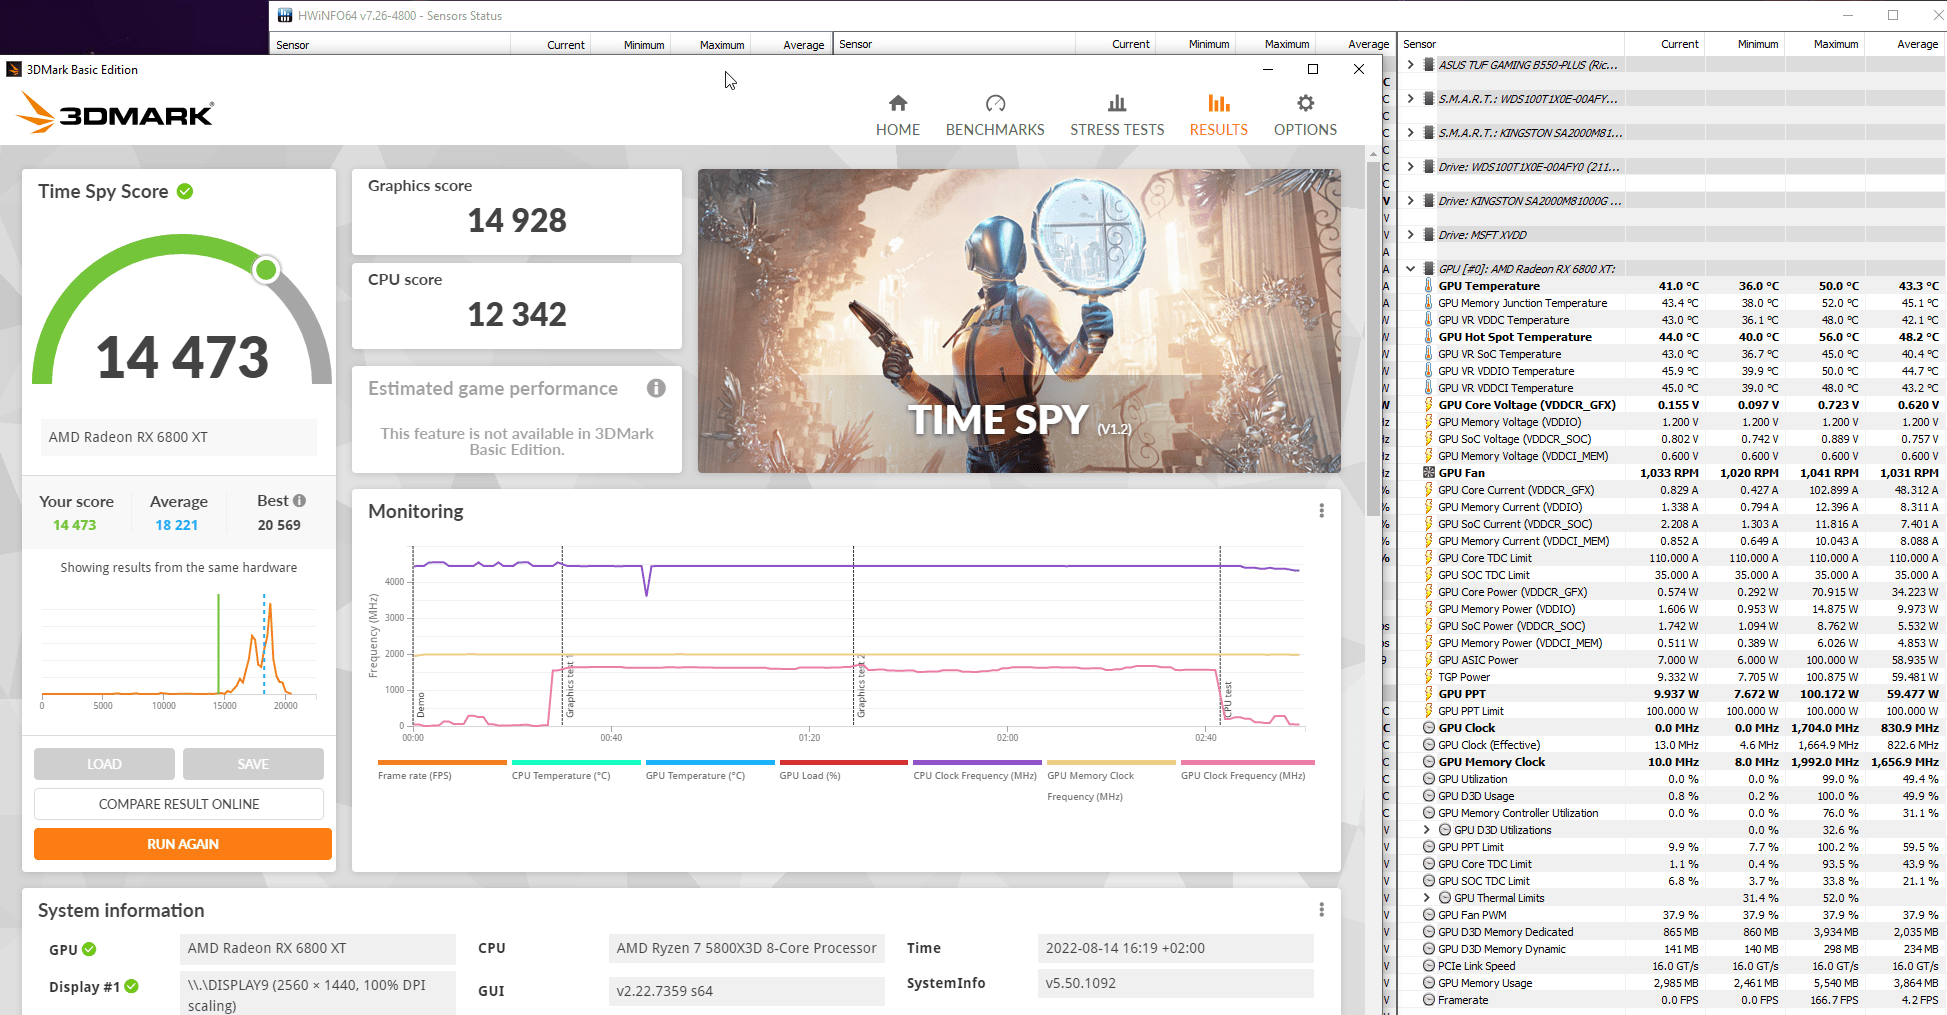Expand ASUS TUF GAMING B550-PLUS sensor group
The image size is (1947, 1015).
tap(1410, 65)
